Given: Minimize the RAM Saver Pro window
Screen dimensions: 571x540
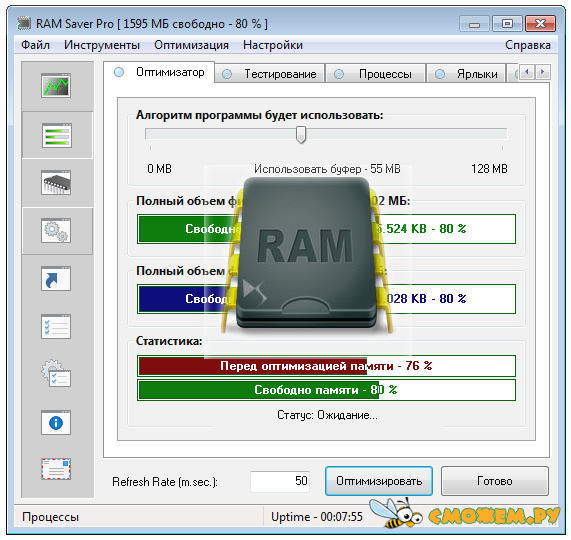Looking at the screenshot, I should point(474,24).
